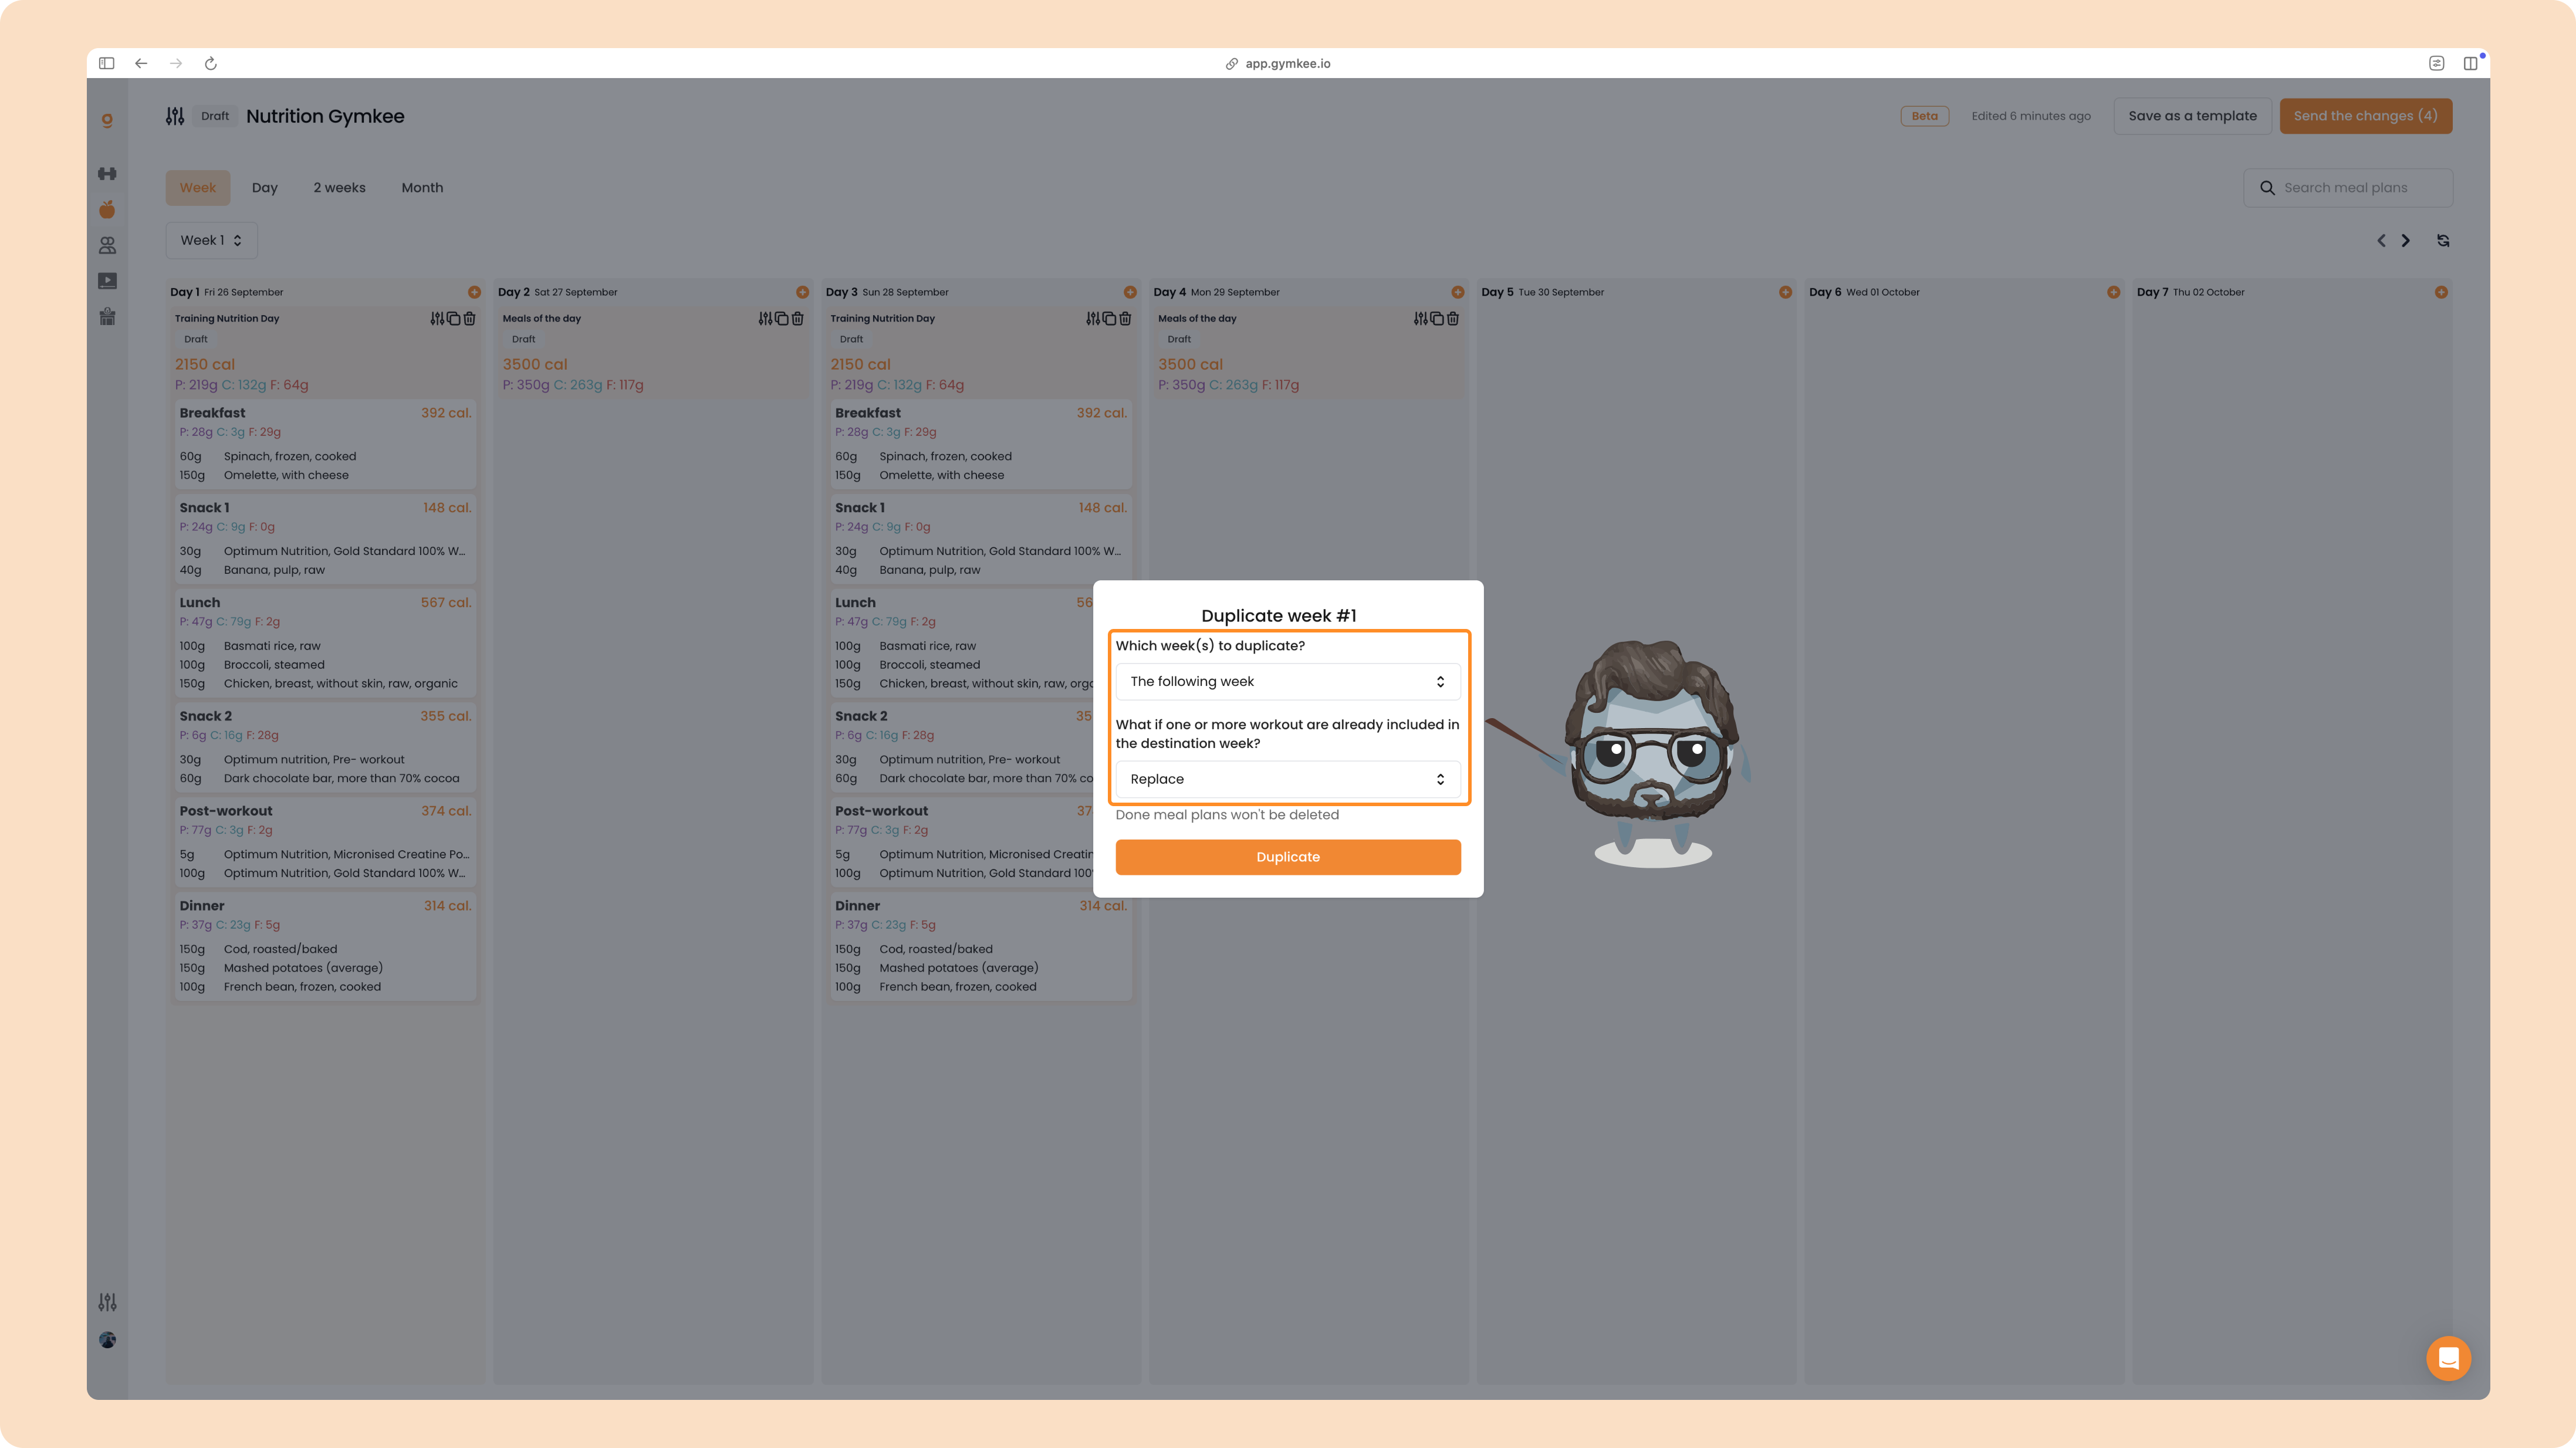
Task: Go to previous week arrow
Action: [2381, 240]
